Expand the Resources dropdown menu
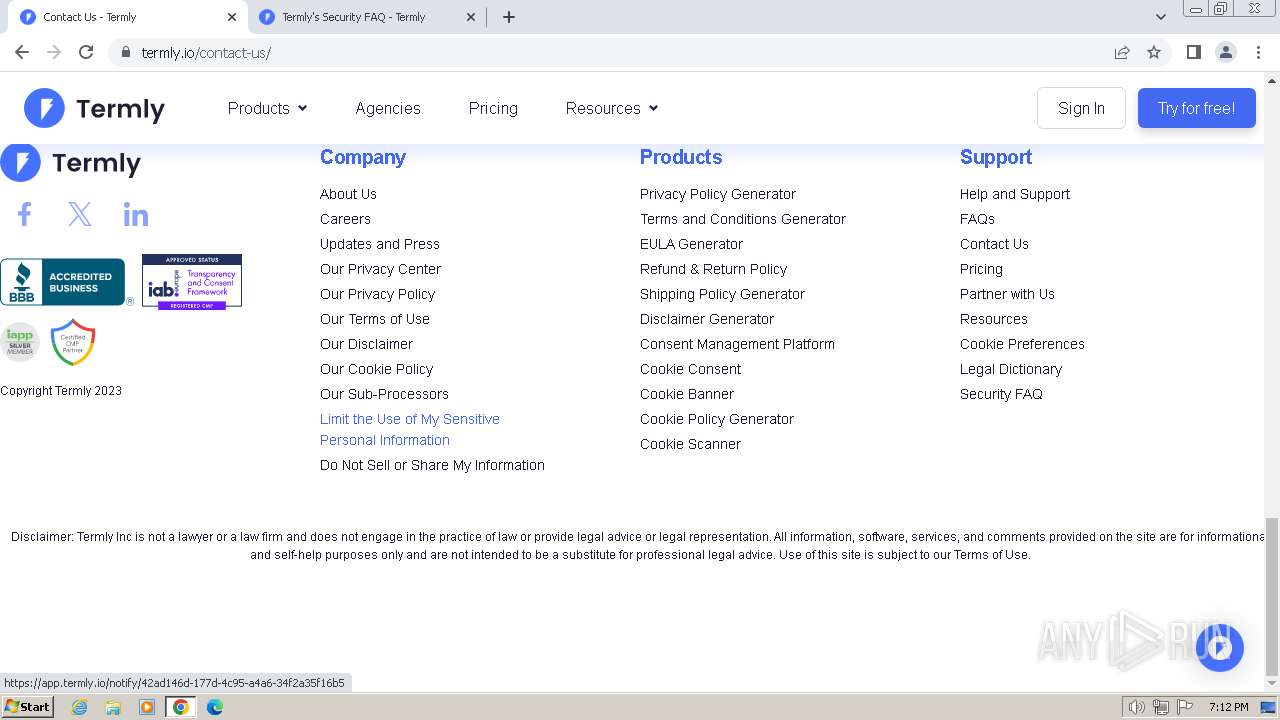 click(x=612, y=108)
